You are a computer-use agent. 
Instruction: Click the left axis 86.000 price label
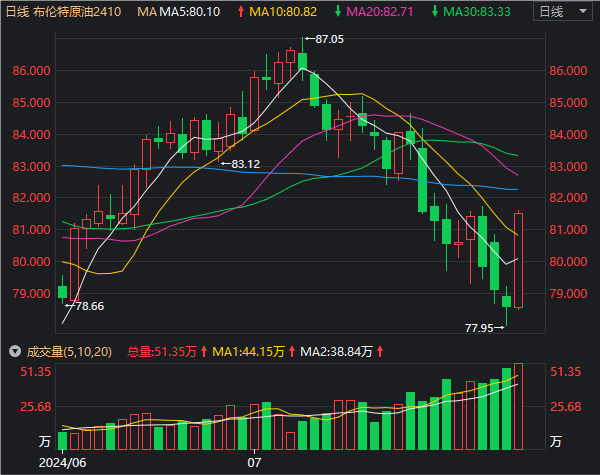pyautogui.click(x=31, y=71)
